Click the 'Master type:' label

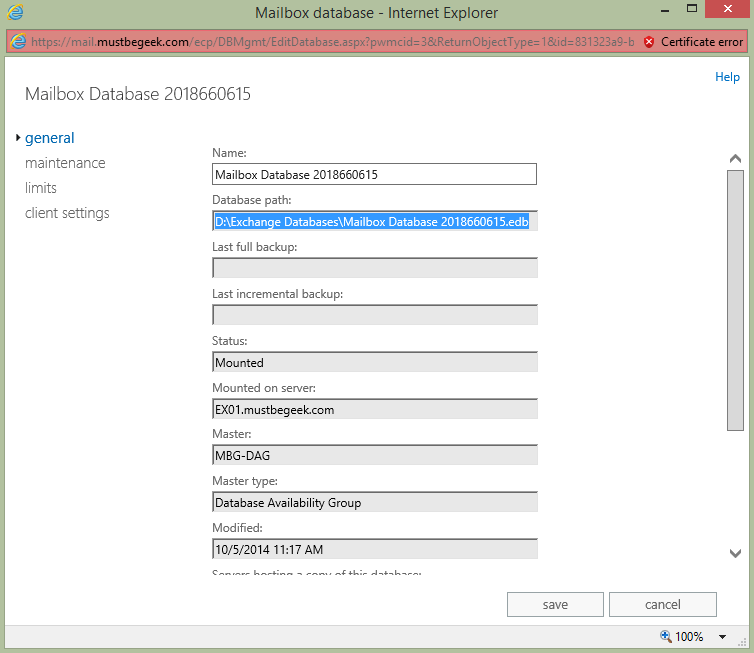click(x=245, y=481)
